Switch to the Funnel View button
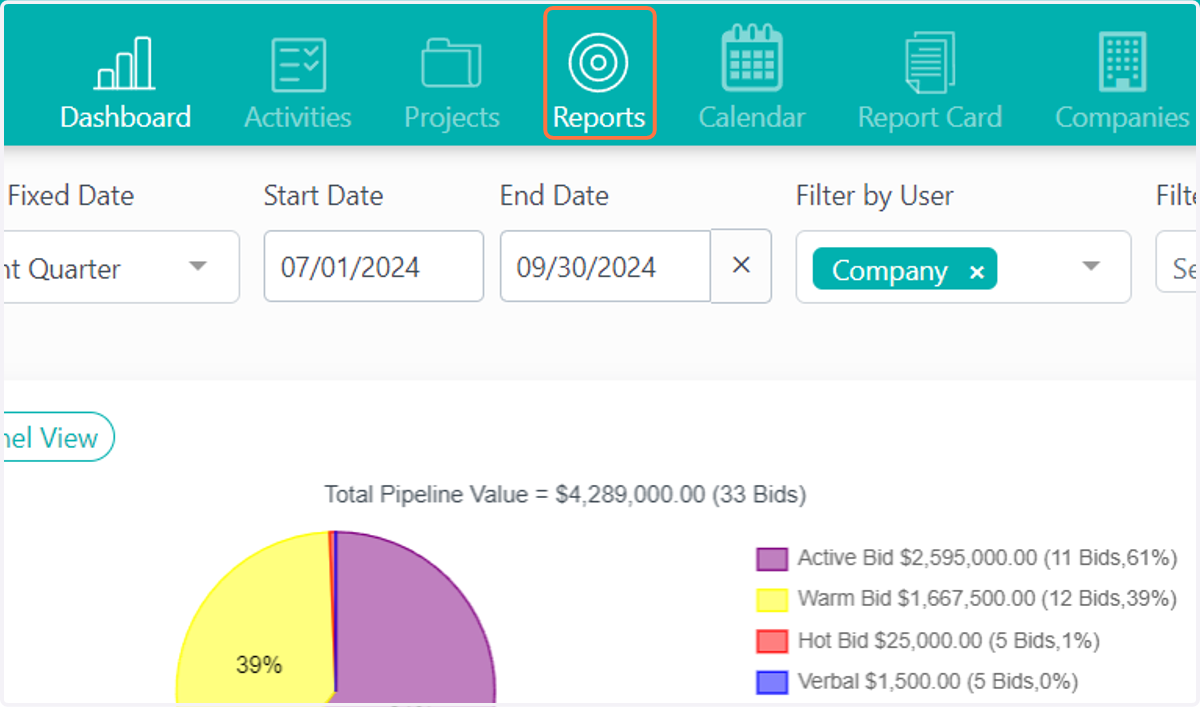Image resolution: width=1200 pixels, height=707 pixels. point(57,437)
